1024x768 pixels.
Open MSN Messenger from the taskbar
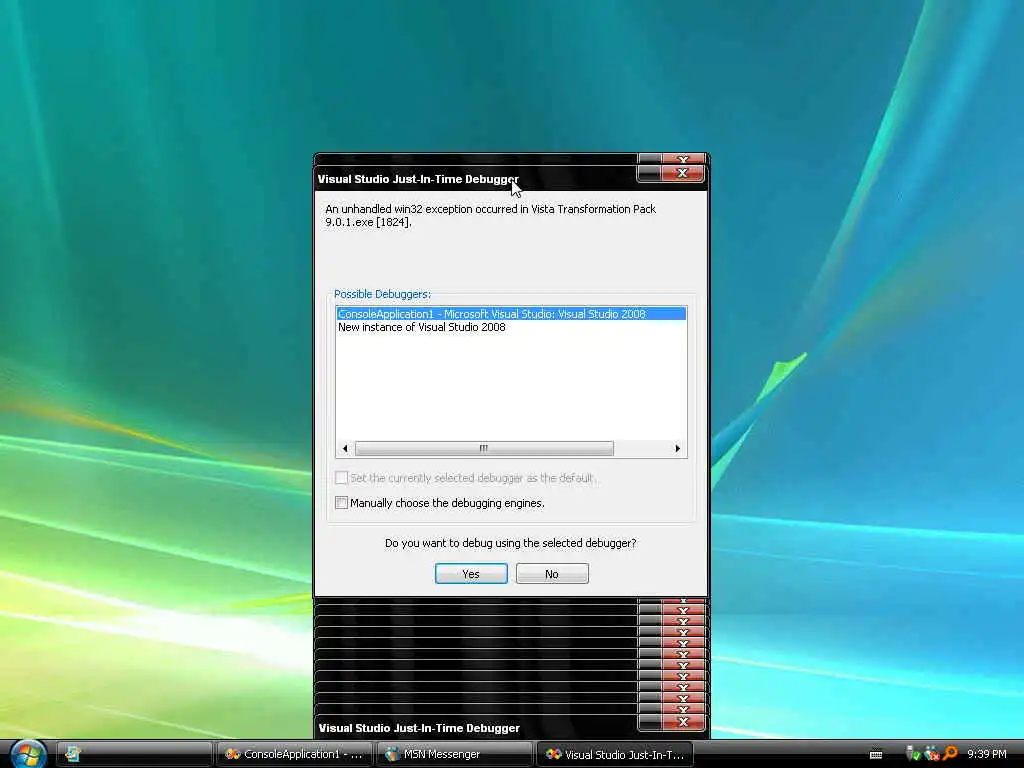(455, 754)
